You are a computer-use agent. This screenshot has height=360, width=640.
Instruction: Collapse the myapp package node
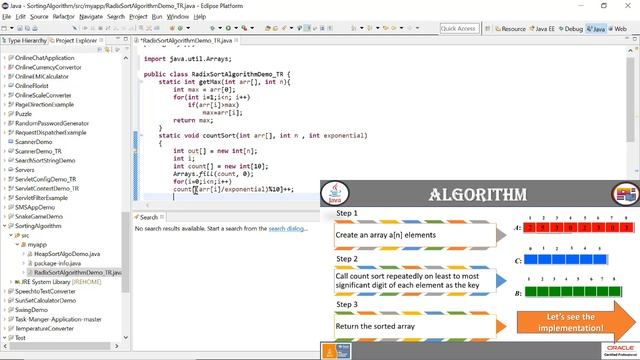(x=18, y=244)
